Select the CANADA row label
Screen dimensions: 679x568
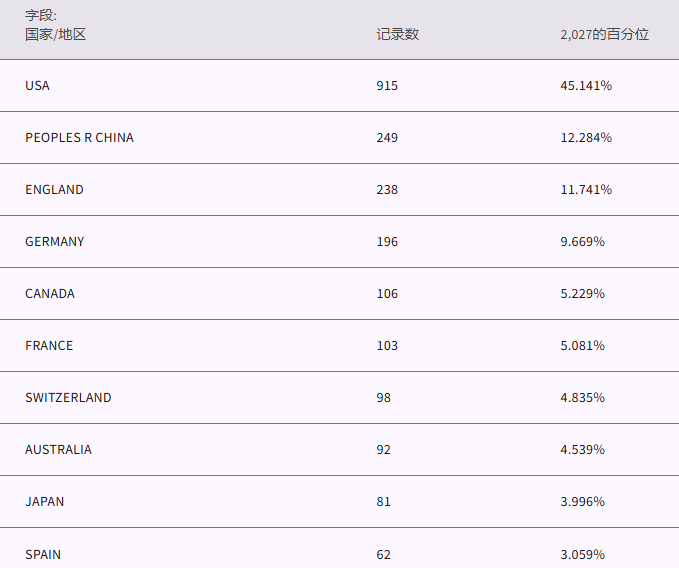[50, 294]
